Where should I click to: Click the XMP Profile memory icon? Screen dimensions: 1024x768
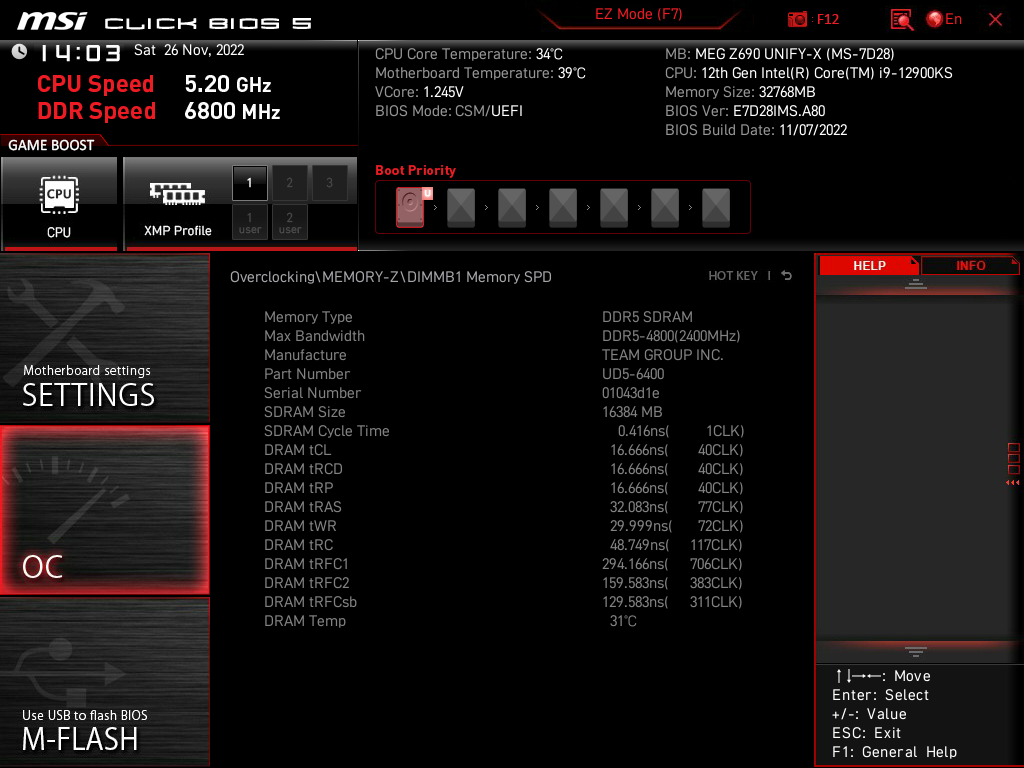(177, 194)
